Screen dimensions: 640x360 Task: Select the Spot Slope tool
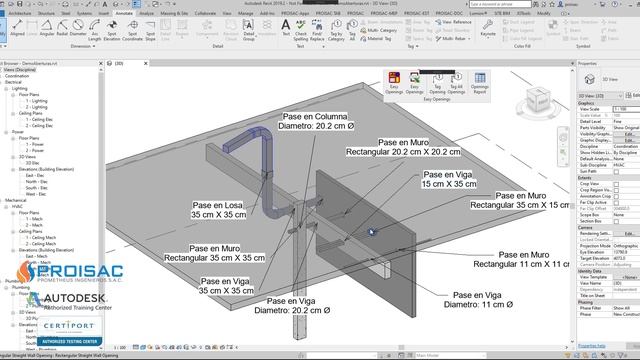150,31
